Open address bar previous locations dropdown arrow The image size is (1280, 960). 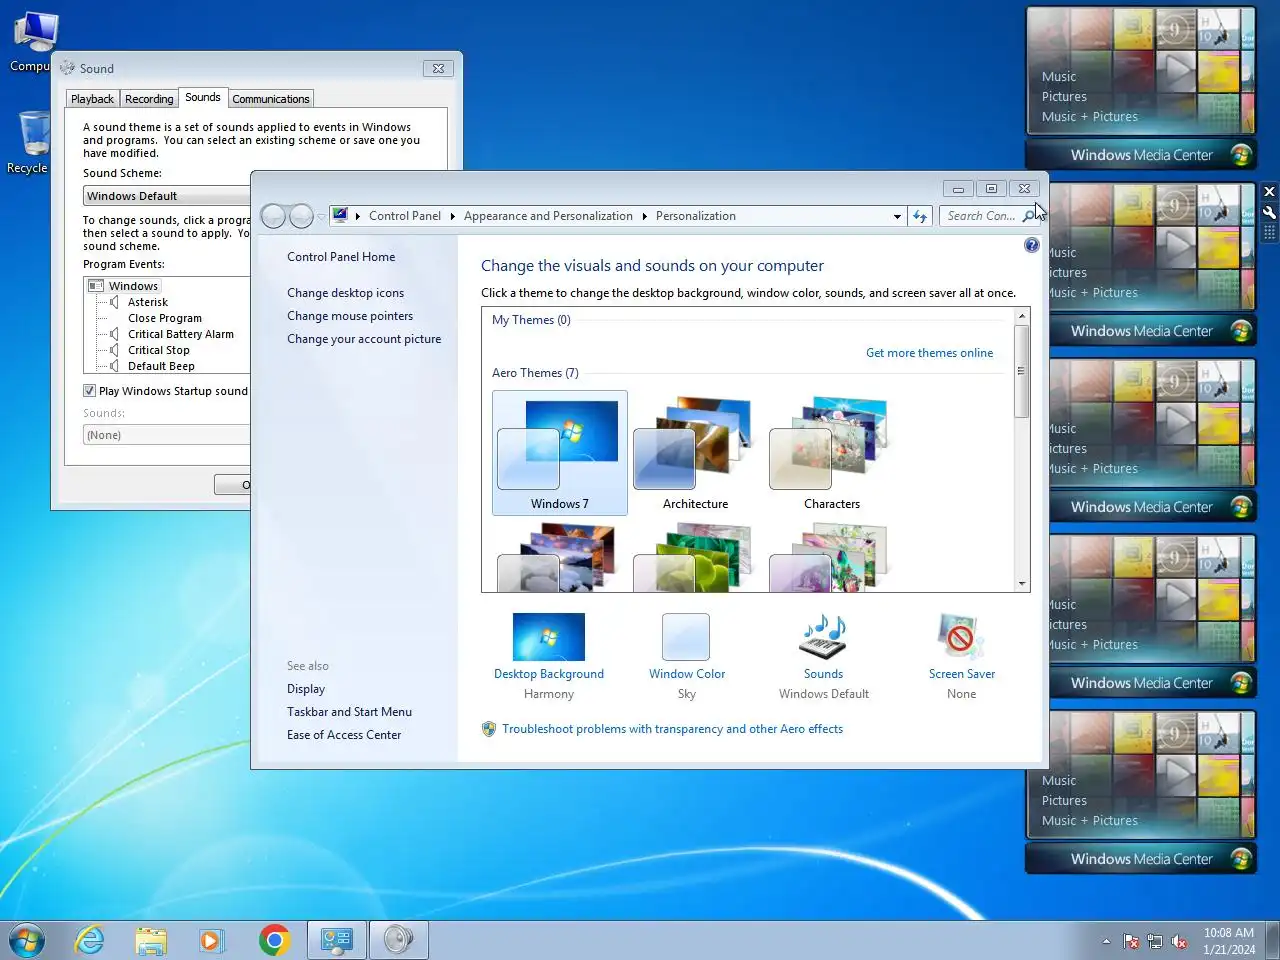(x=897, y=216)
